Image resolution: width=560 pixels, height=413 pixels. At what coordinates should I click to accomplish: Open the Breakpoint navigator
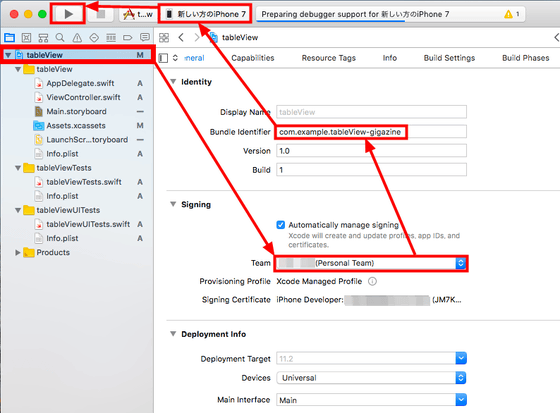pos(128,38)
